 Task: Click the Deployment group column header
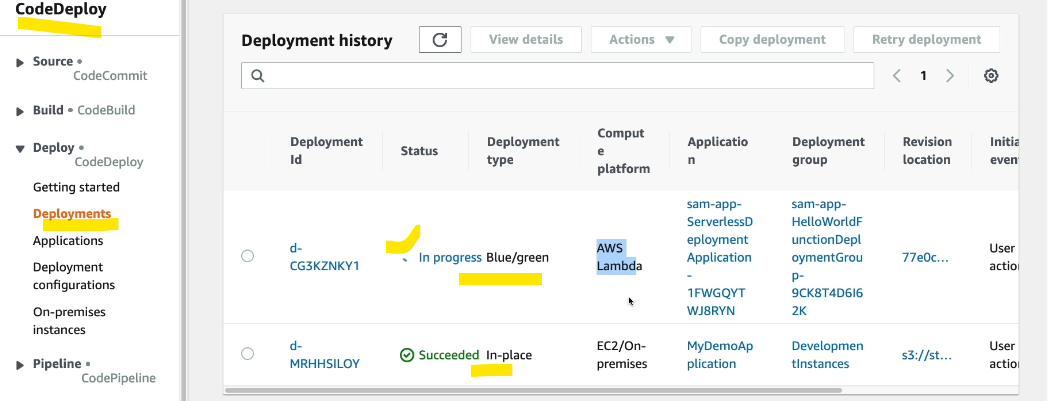point(829,151)
